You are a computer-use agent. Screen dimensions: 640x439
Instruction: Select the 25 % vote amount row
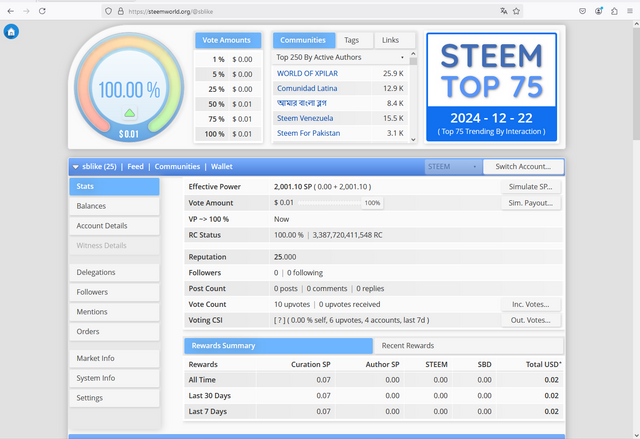(228, 89)
